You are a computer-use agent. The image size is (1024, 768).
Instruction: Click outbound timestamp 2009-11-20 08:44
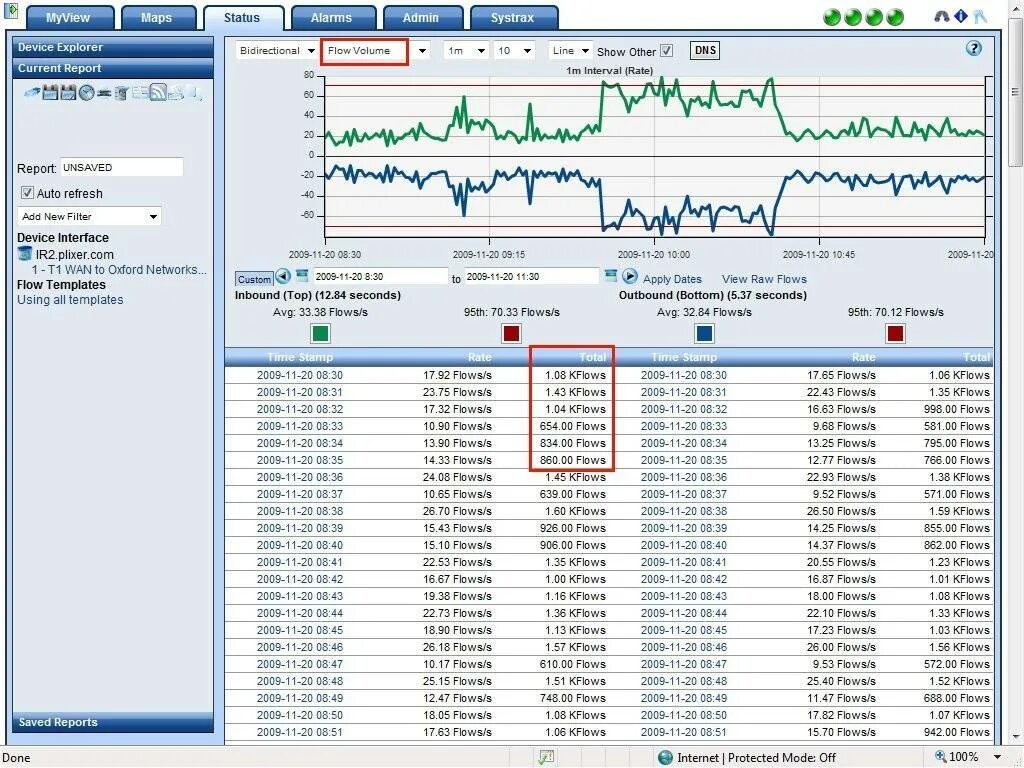point(684,613)
